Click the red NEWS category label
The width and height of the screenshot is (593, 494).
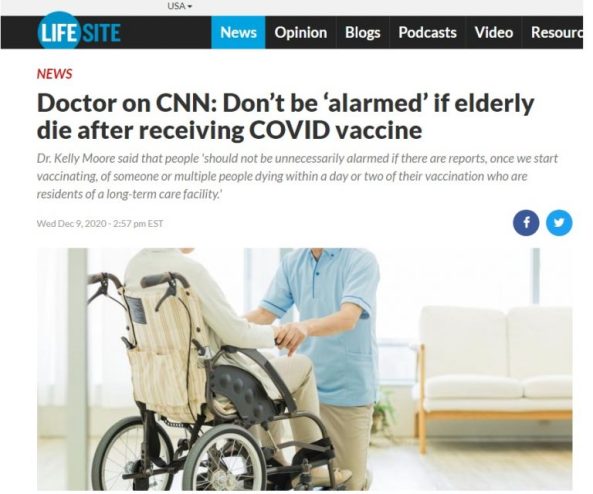point(54,74)
